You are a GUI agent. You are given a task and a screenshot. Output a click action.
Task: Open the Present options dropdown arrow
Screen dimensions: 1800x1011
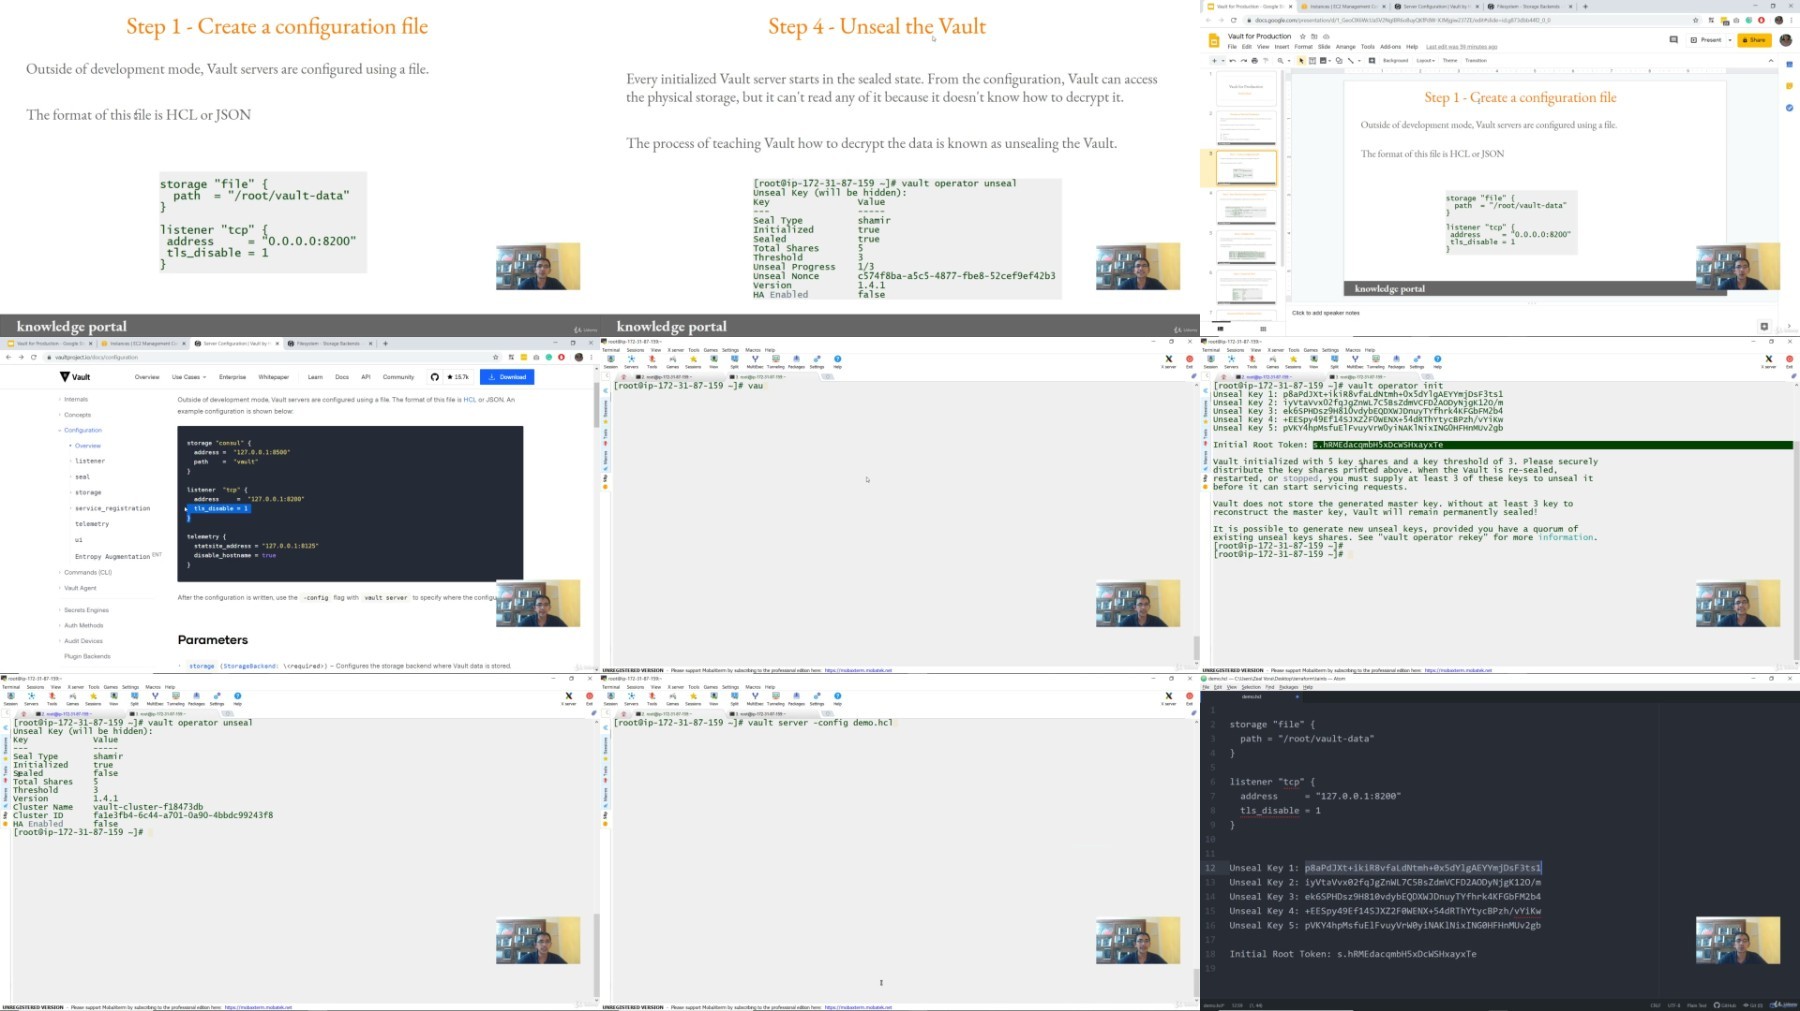pos(1730,40)
